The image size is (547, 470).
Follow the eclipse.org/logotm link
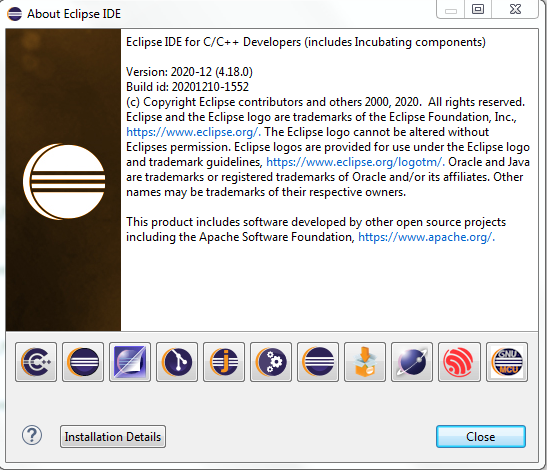(x=355, y=162)
